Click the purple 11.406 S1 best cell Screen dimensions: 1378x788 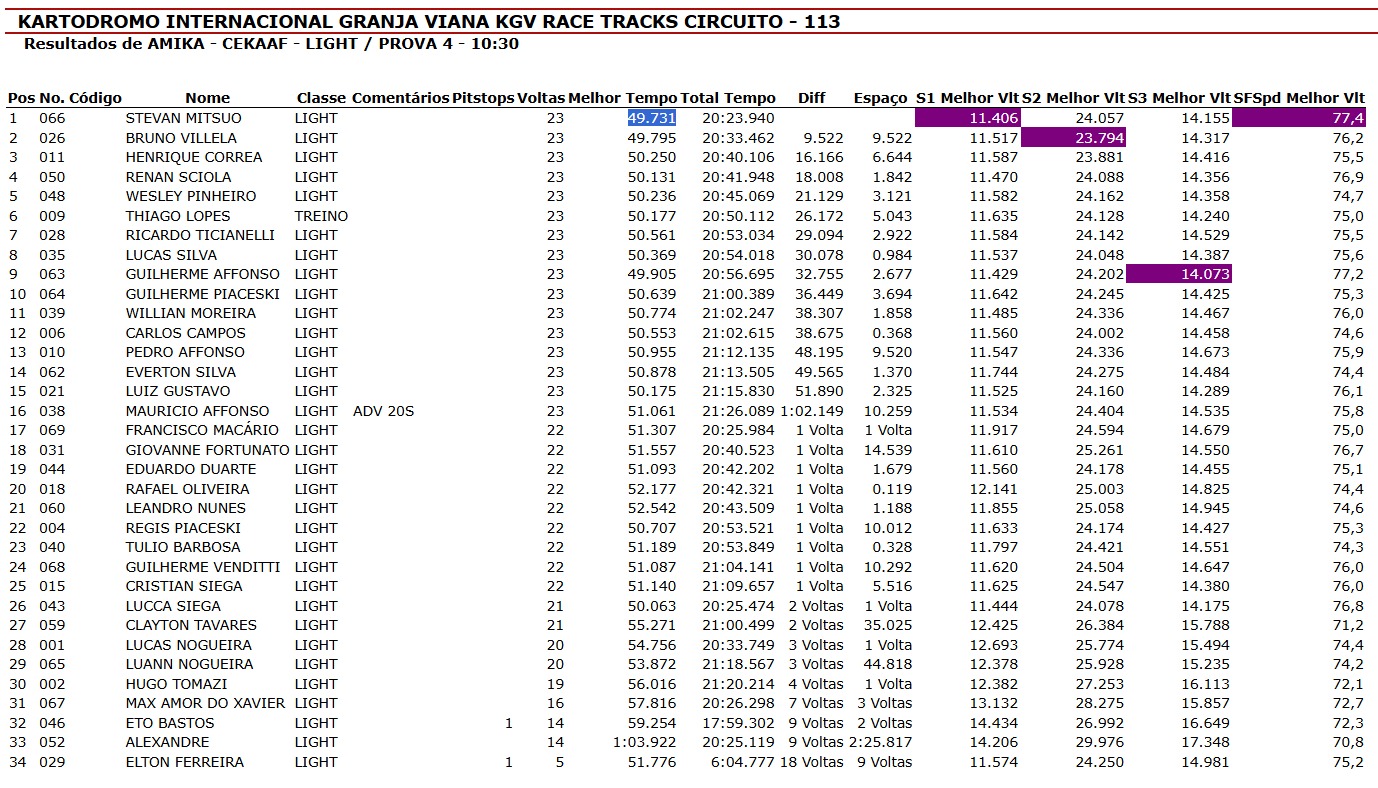click(x=967, y=118)
